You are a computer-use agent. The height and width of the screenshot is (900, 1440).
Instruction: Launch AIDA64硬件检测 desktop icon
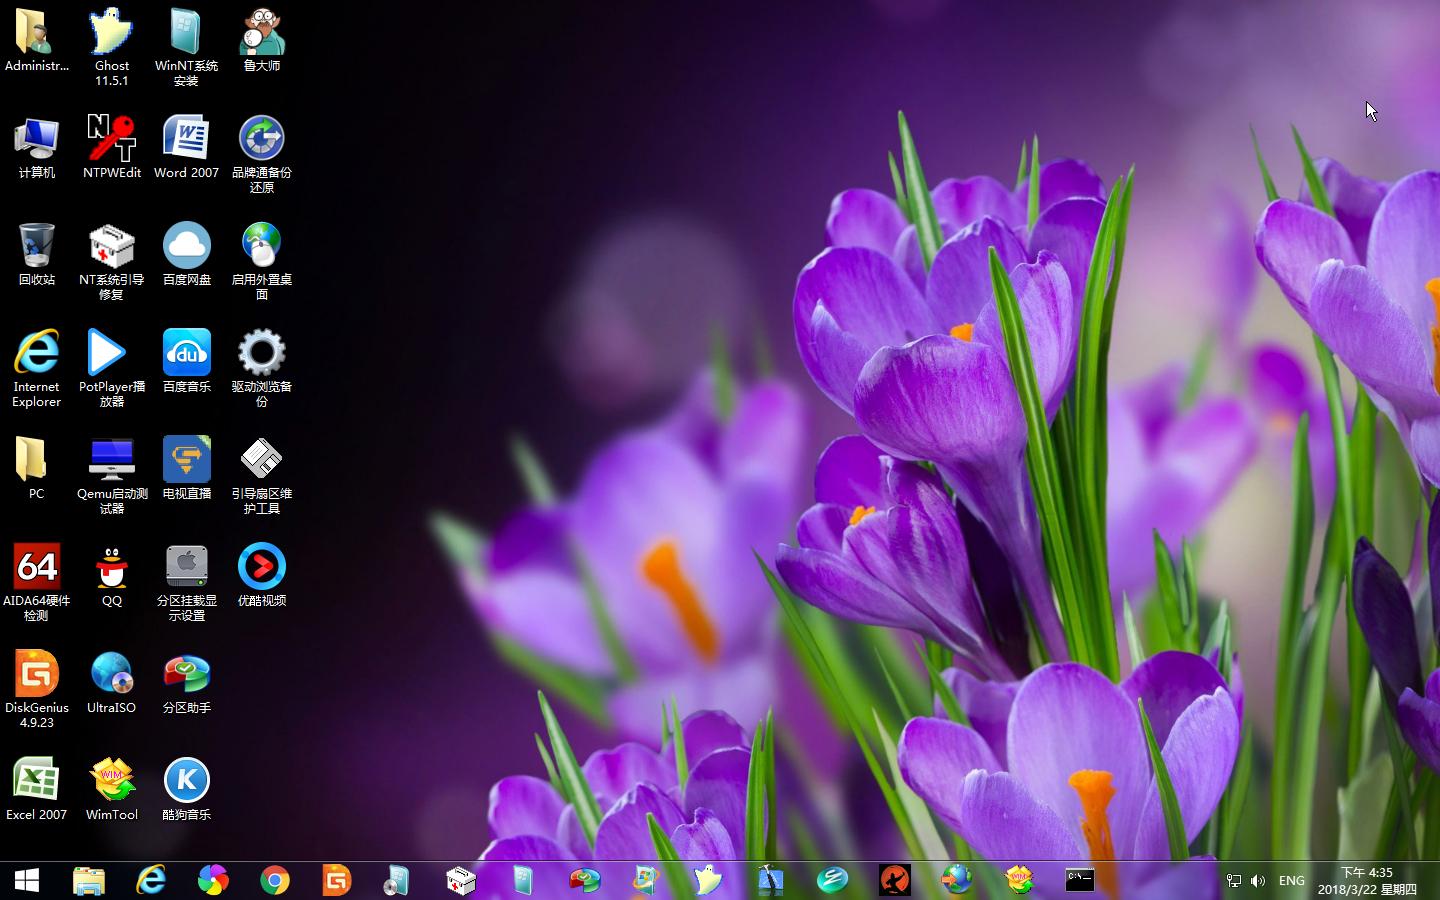tap(37, 582)
